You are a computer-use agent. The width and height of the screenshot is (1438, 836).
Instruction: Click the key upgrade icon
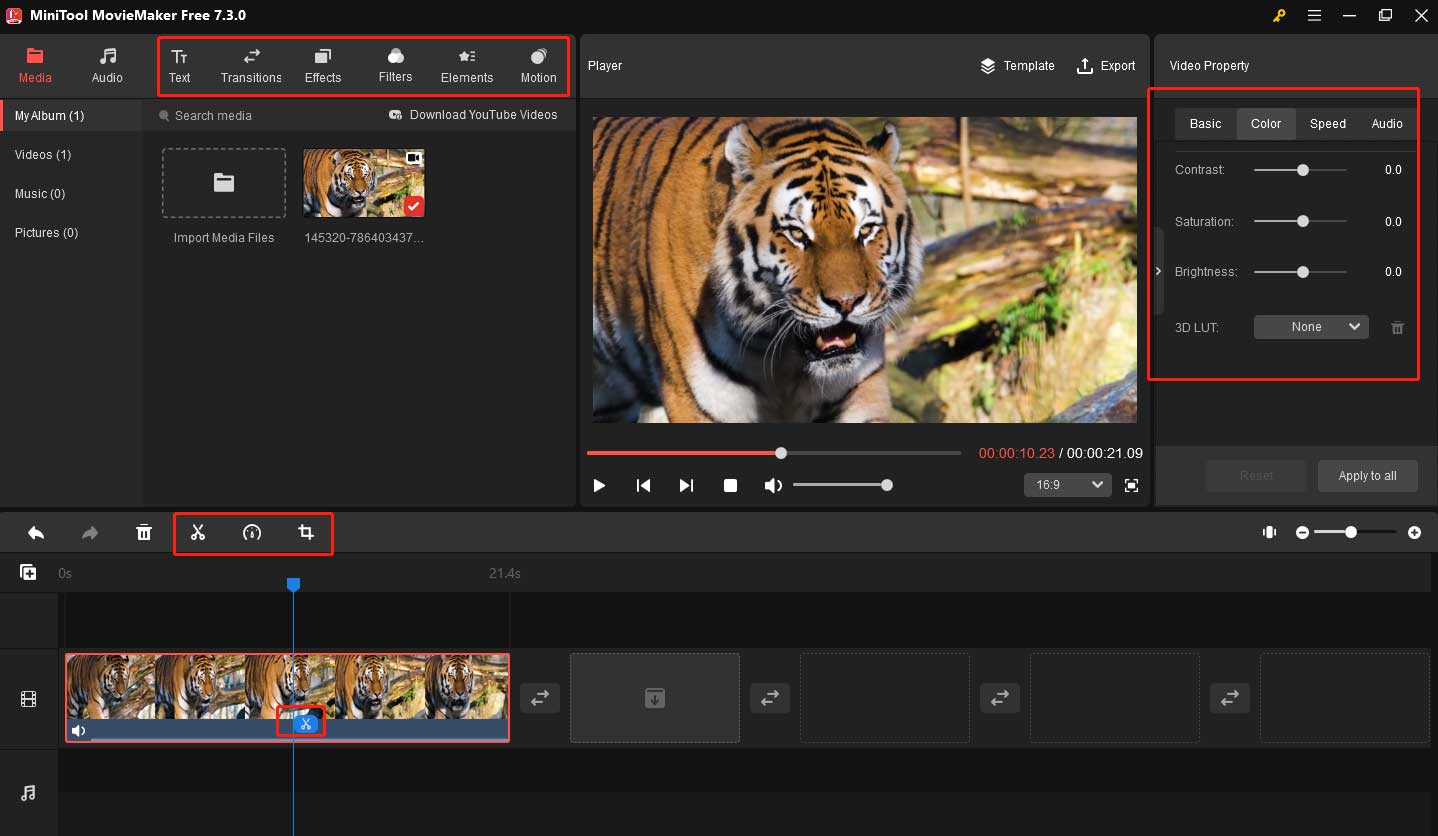(x=1279, y=15)
